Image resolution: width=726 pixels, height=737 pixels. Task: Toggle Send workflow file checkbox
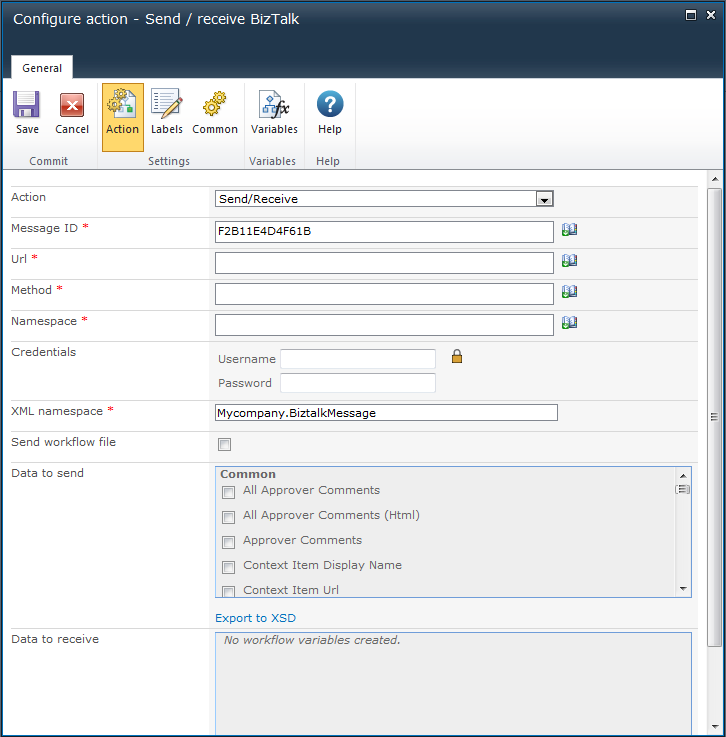225,444
